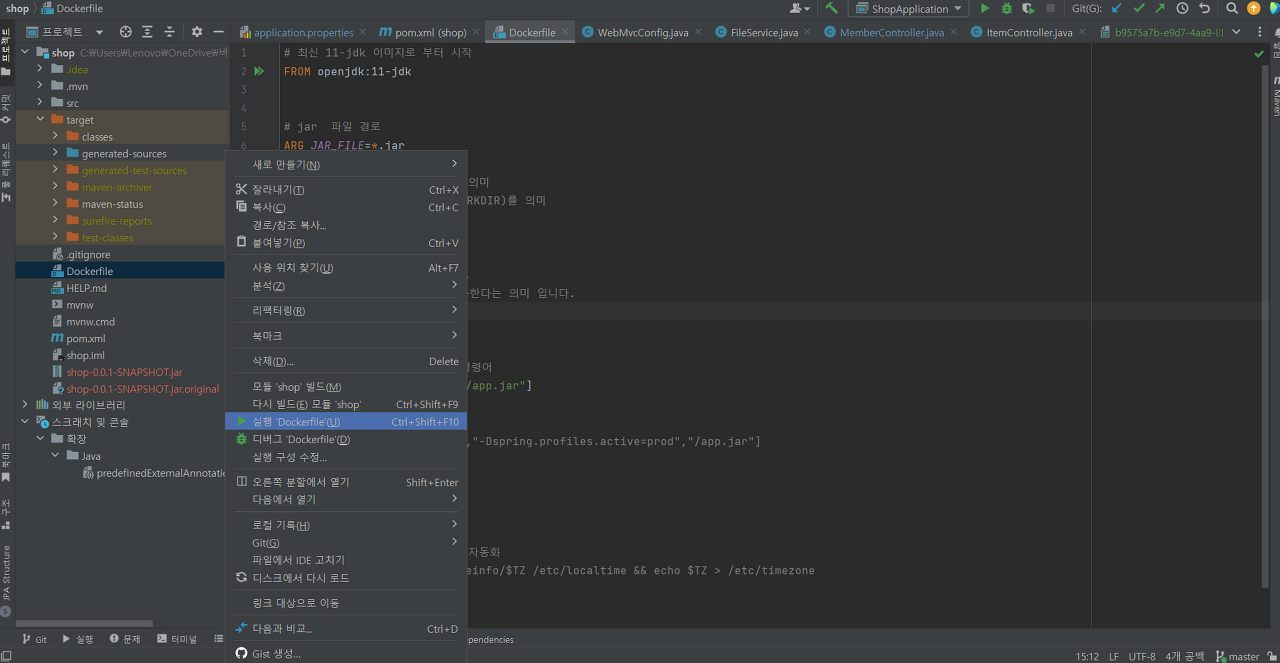Image resolution: width=1280 pixels, height=663 pixels.
Task: Expand the maven-status folder
Action: coord(56,204)
